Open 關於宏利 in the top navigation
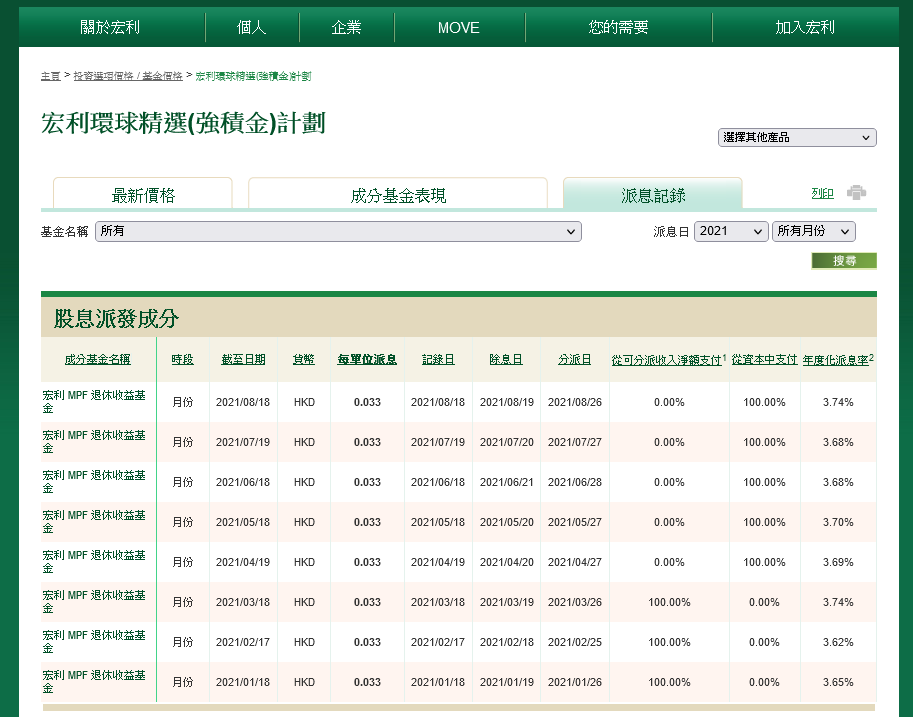The height and width of the screenshot is (717, 913). [110, 27]
